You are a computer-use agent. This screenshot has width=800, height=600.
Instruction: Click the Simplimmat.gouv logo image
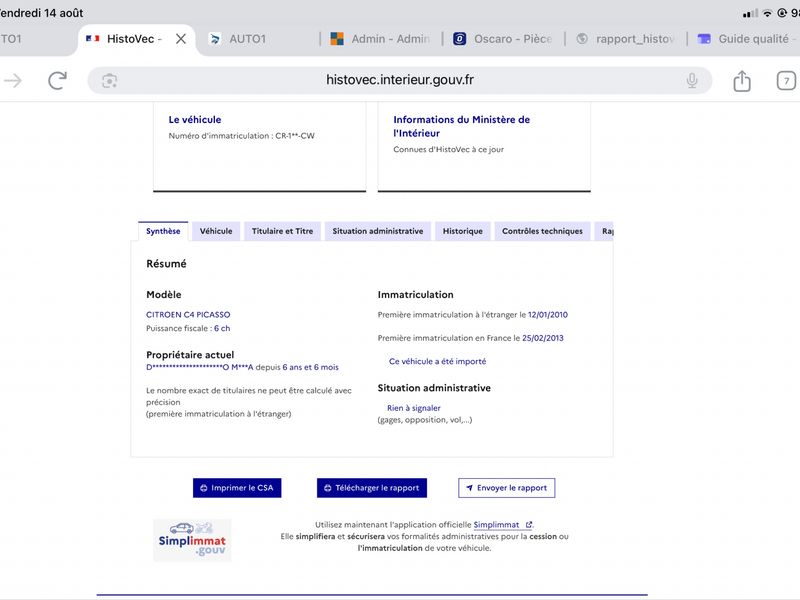pyautogui.click(x=192, y=540)
